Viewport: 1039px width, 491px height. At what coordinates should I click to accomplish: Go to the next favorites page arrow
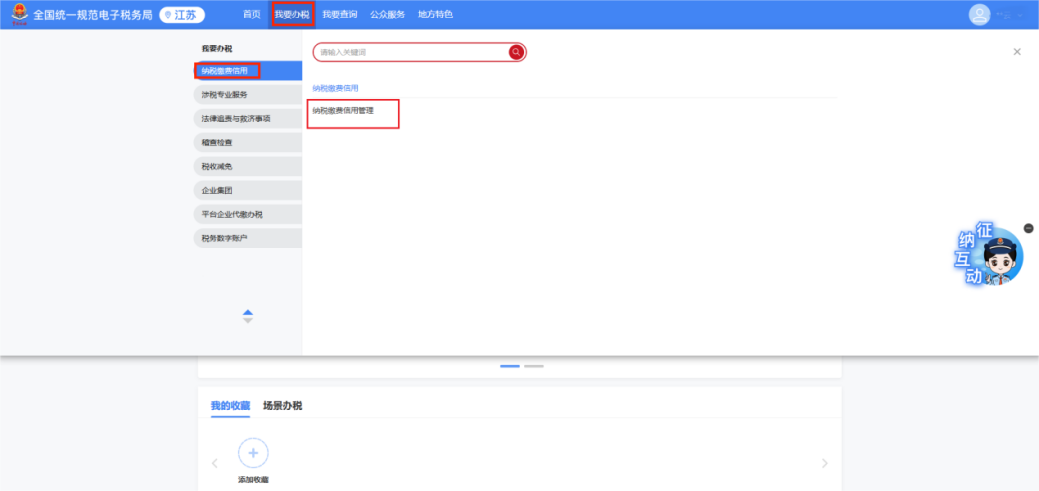pyautogui.click(x=824, y=463)
